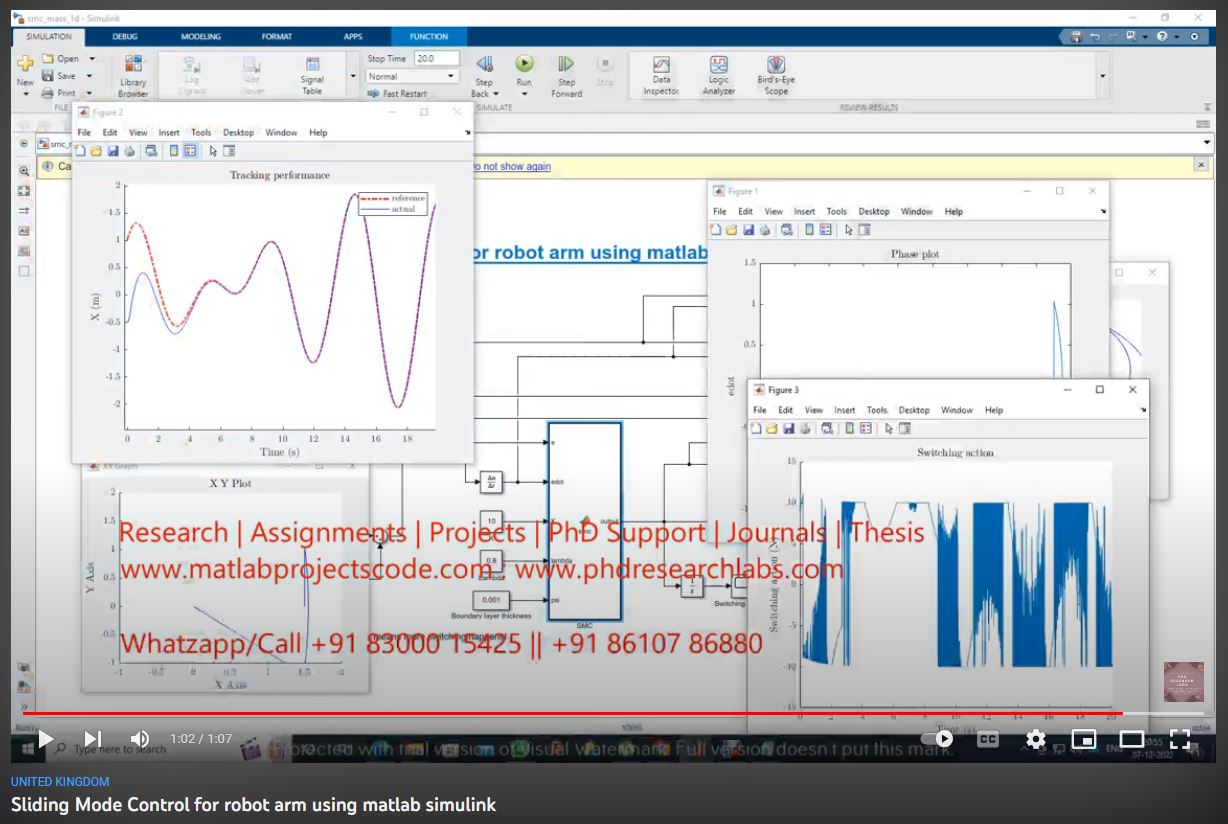
Task: Expand the Review Results gallery arrow
Action: [1102, 76]
